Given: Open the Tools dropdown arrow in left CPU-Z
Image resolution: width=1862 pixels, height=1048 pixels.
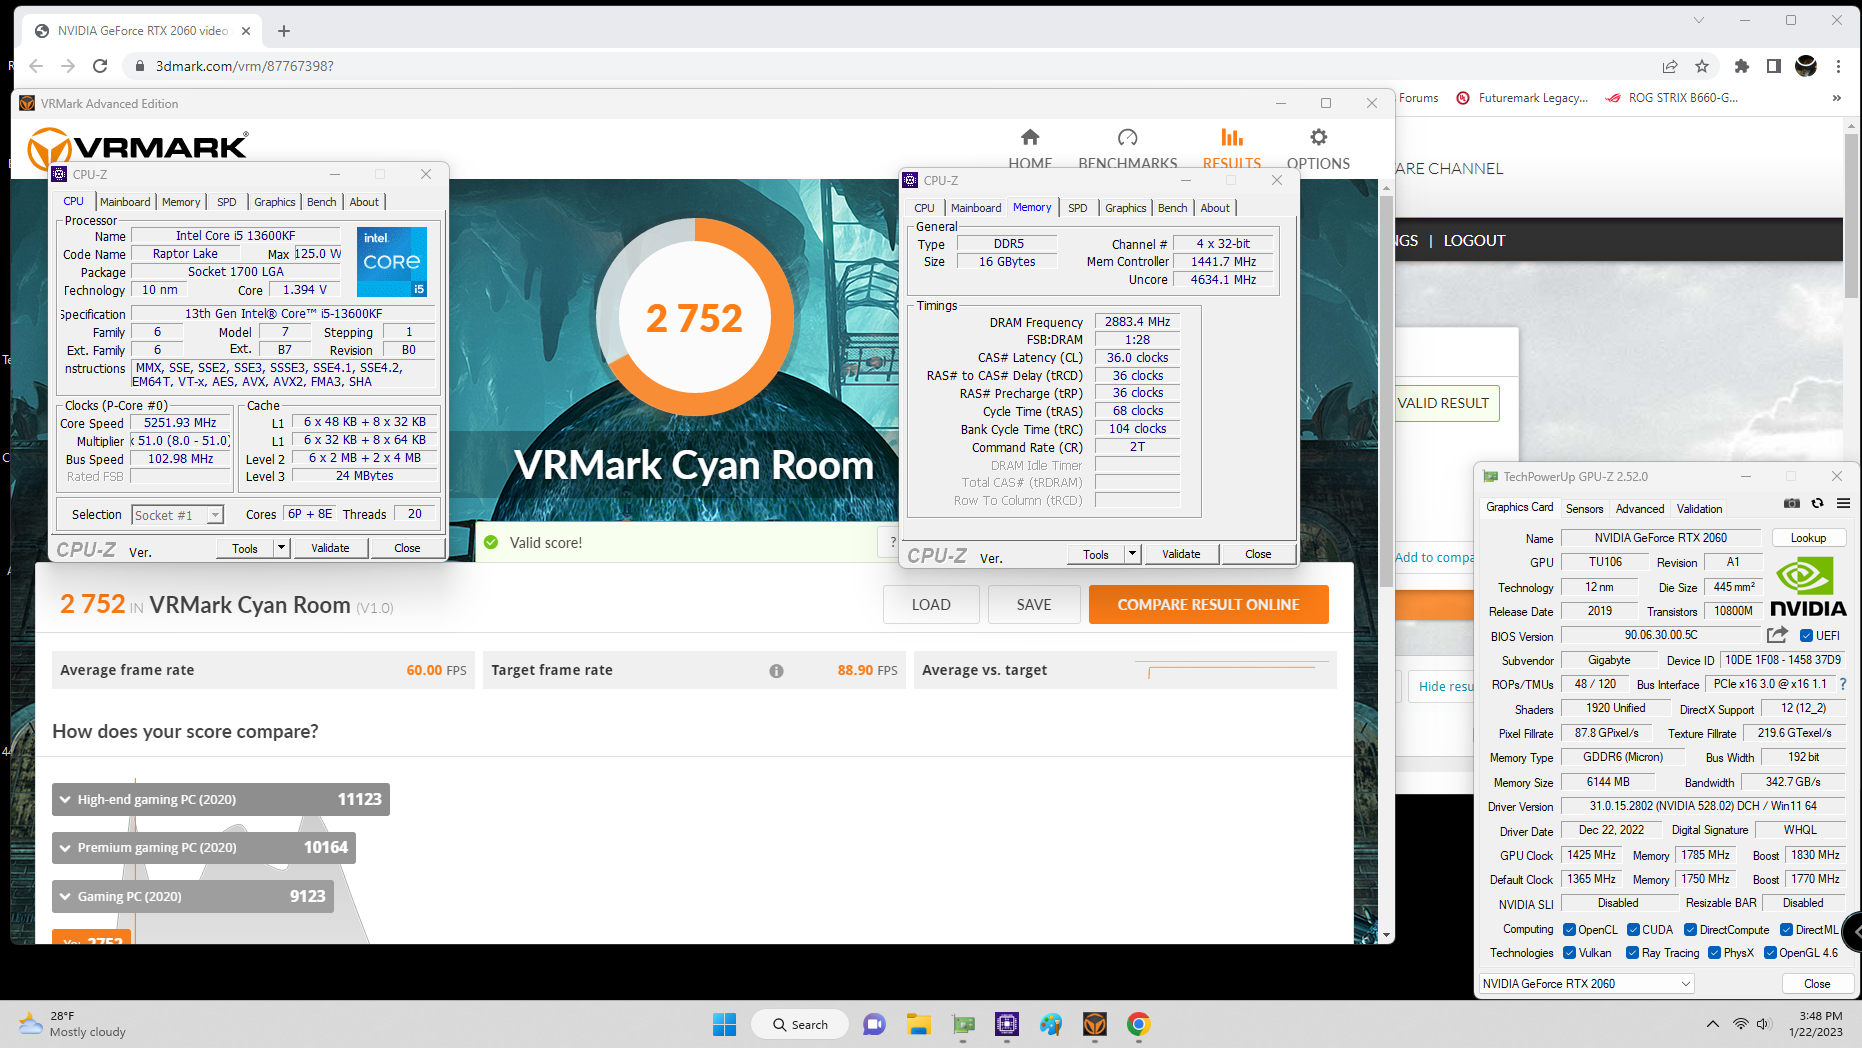Looking at the screenshot, I should tap(282, 548).
